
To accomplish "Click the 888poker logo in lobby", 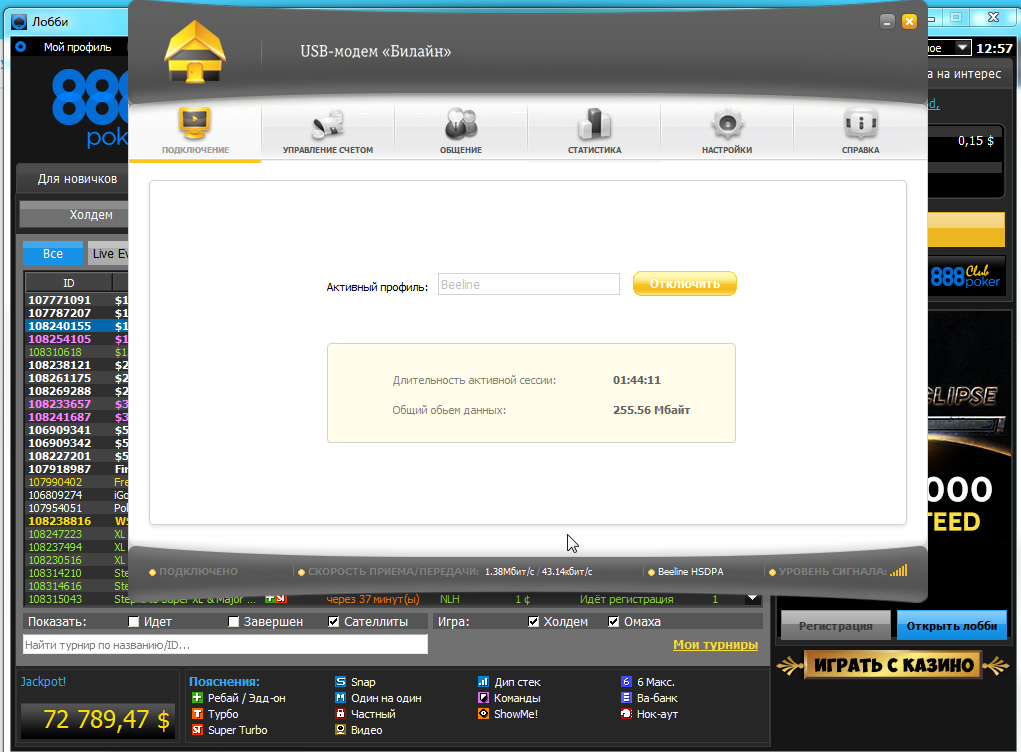I will 90,109.
